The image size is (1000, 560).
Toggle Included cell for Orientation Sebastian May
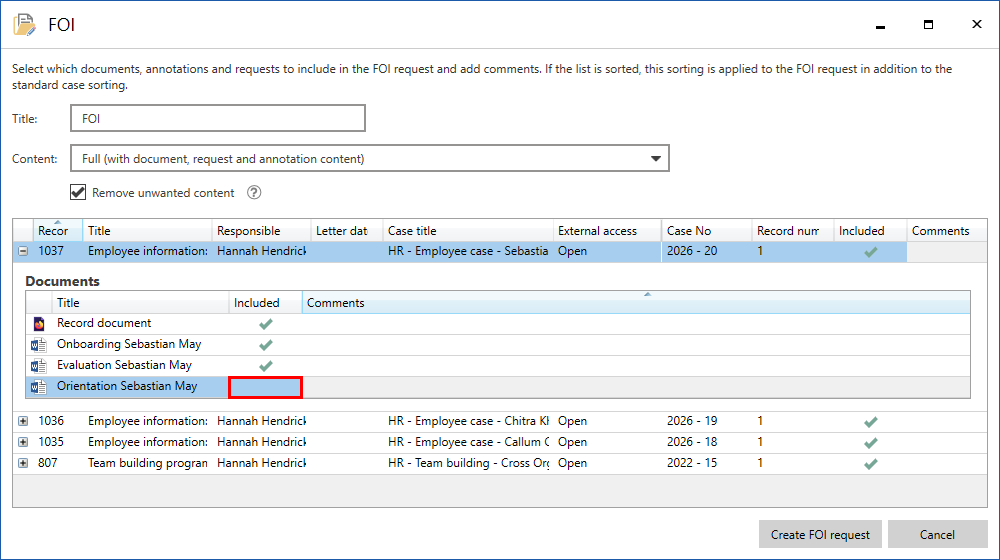pos(265,387)
